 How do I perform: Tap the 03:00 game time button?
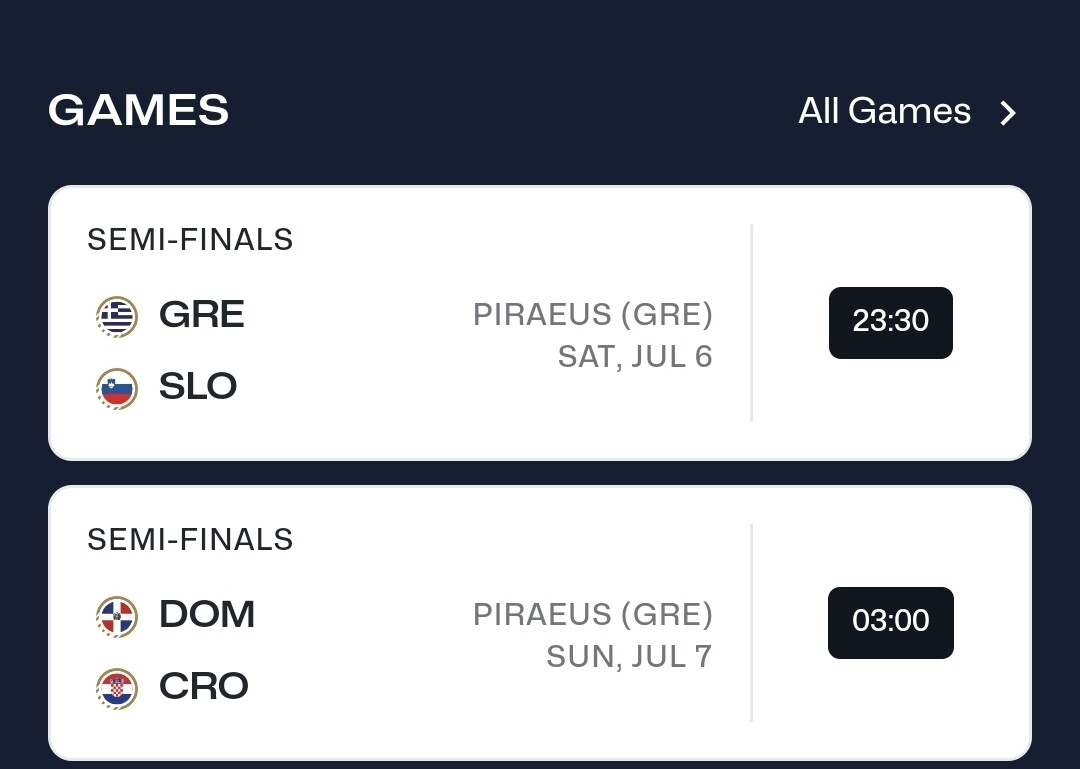click(890, 622)
